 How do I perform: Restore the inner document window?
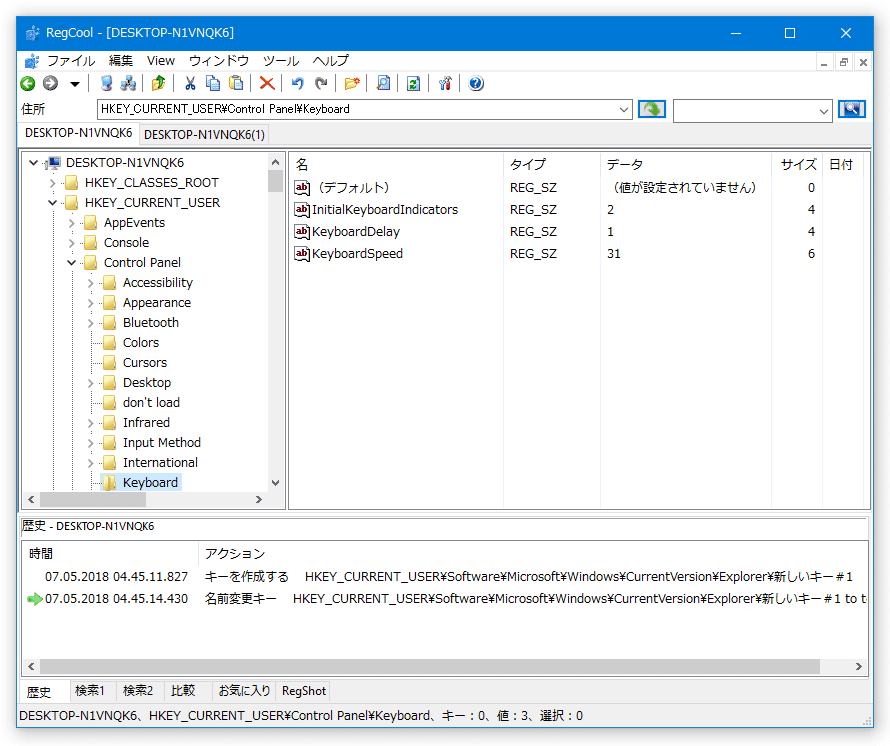(844, 62)
